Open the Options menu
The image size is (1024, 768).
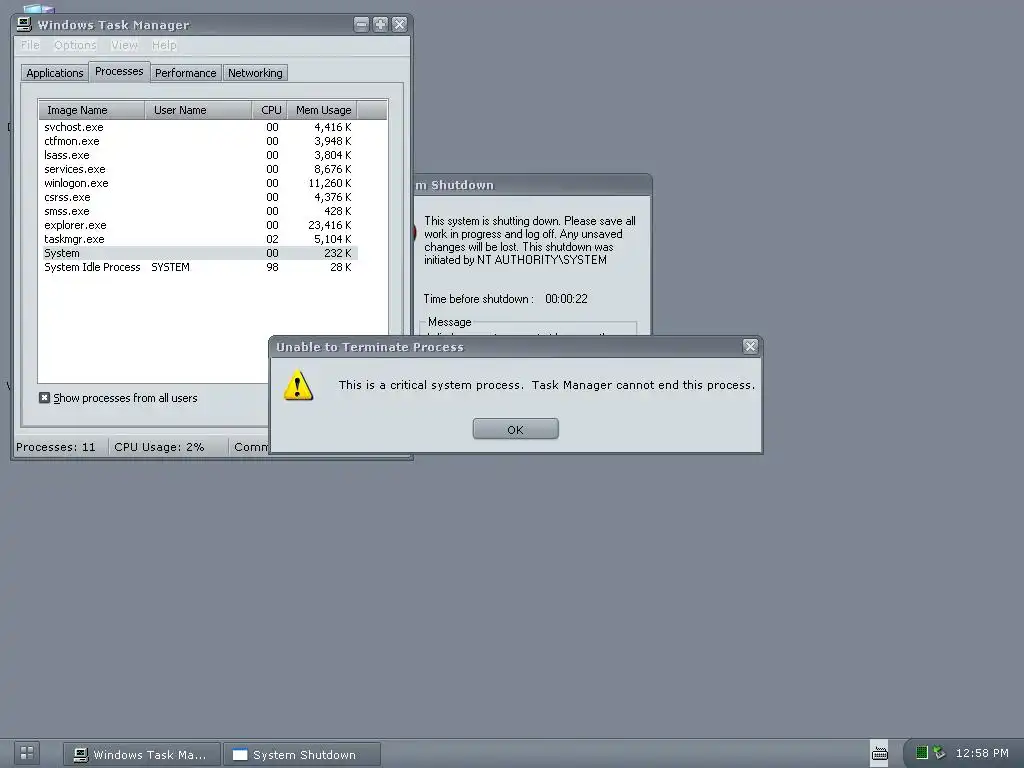(75, 45)
